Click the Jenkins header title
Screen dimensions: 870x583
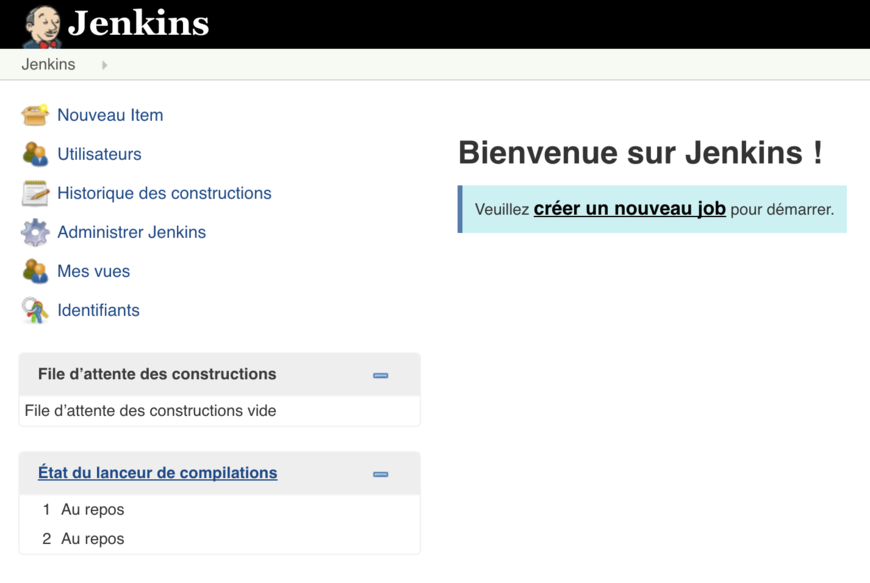click(x=140, y=24)
